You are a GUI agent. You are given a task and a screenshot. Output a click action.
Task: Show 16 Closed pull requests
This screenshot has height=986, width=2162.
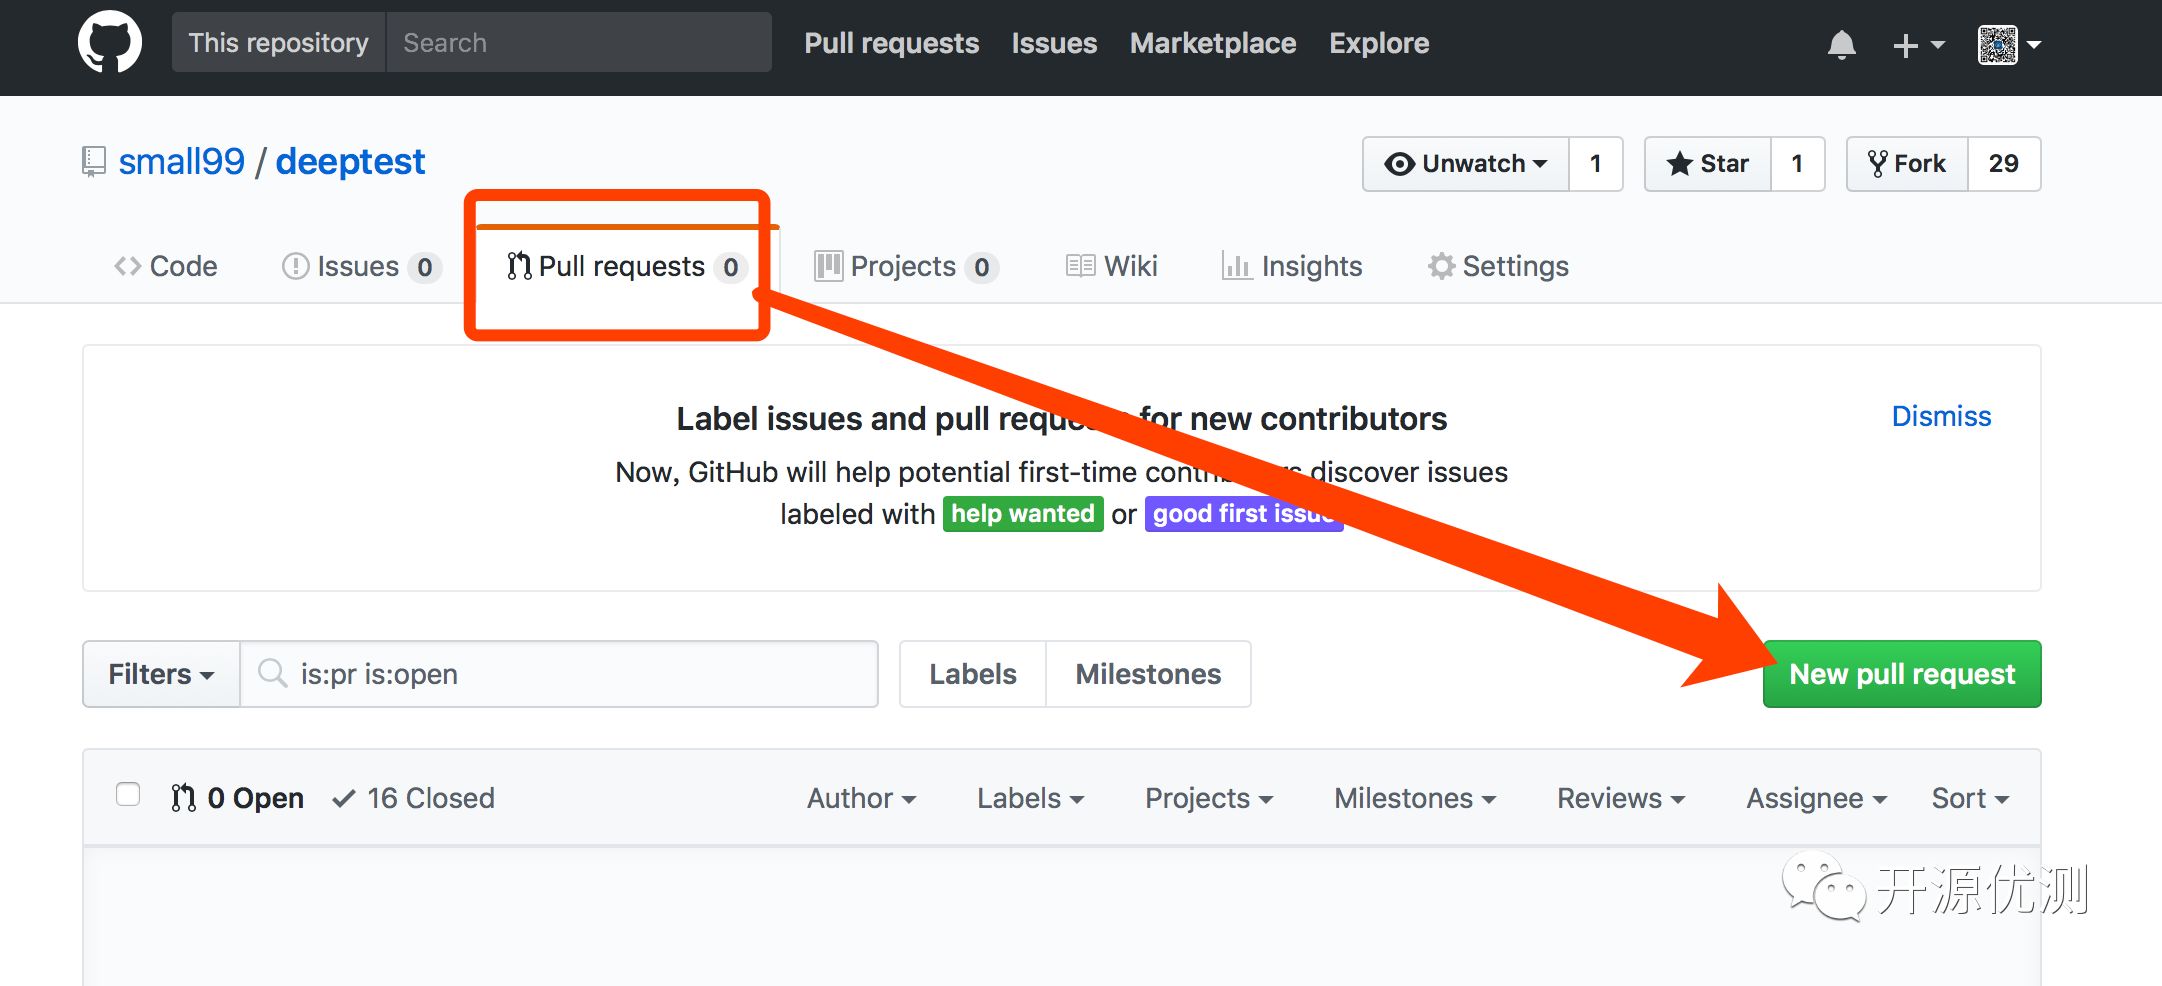coord(413,798)
